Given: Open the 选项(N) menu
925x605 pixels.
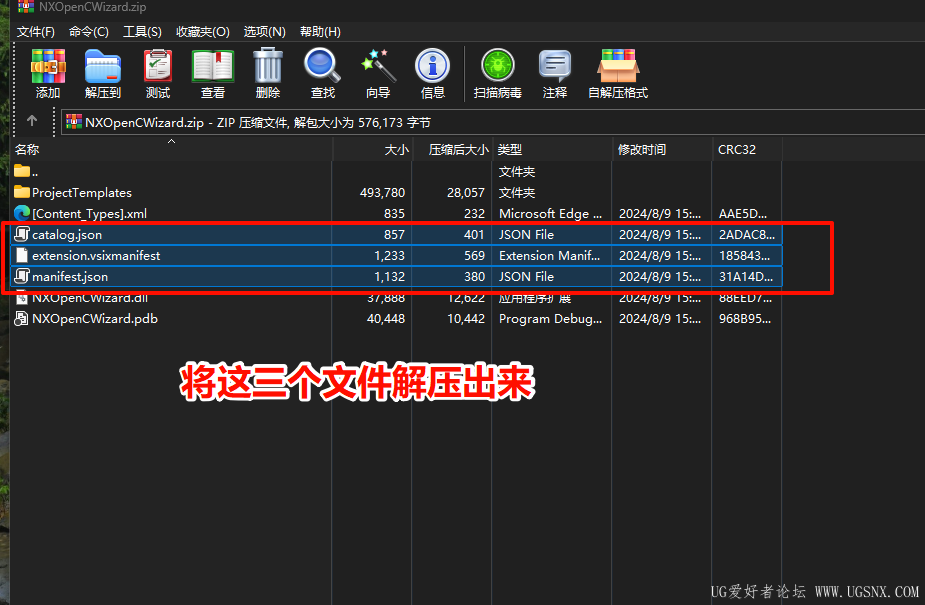Looking at the screenshot, I should click(263, 31).
